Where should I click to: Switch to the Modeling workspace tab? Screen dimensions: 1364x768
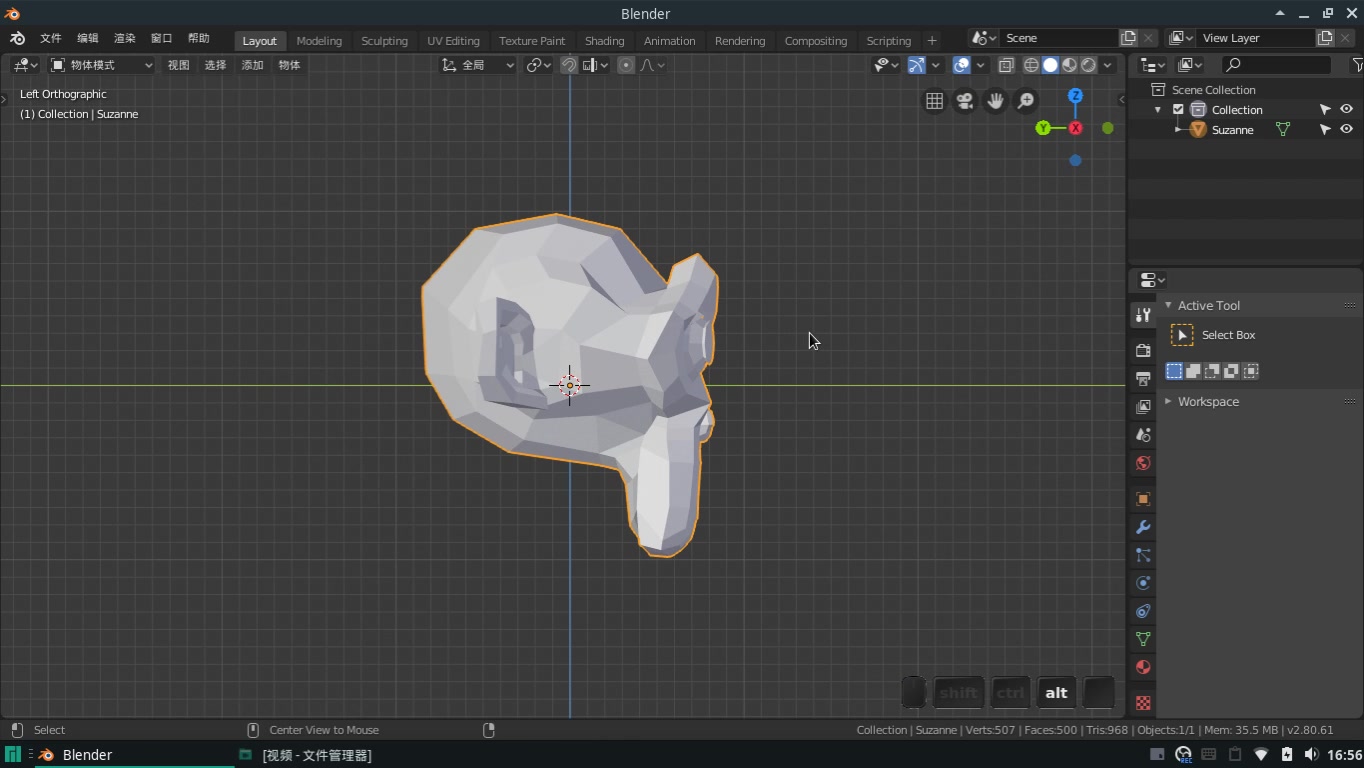319,41
